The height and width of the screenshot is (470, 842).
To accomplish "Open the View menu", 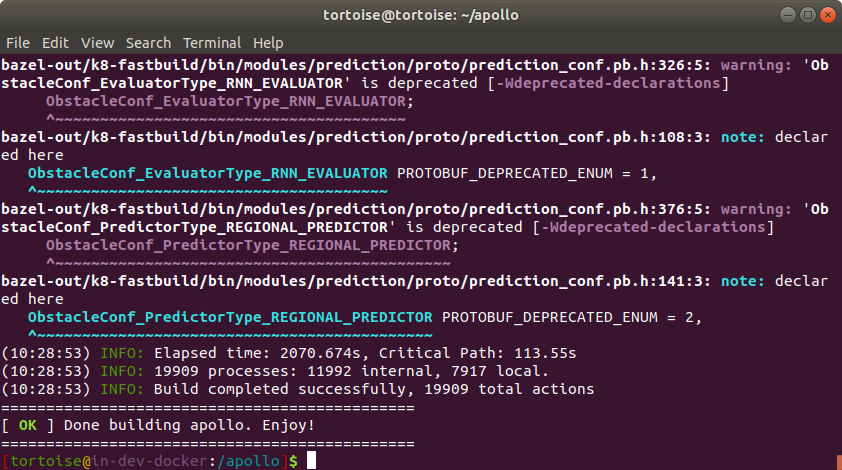I will pos(97,43).
